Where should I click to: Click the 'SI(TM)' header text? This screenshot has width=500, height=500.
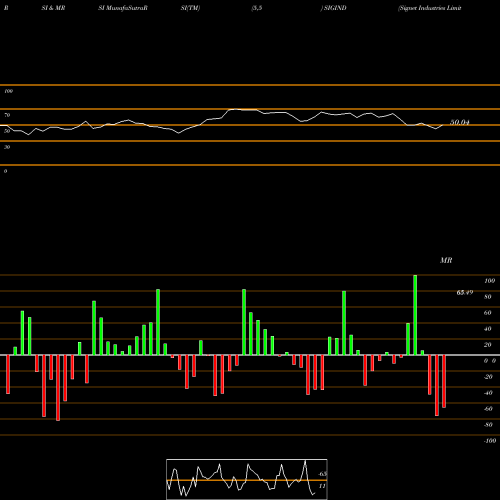(190, 8)
